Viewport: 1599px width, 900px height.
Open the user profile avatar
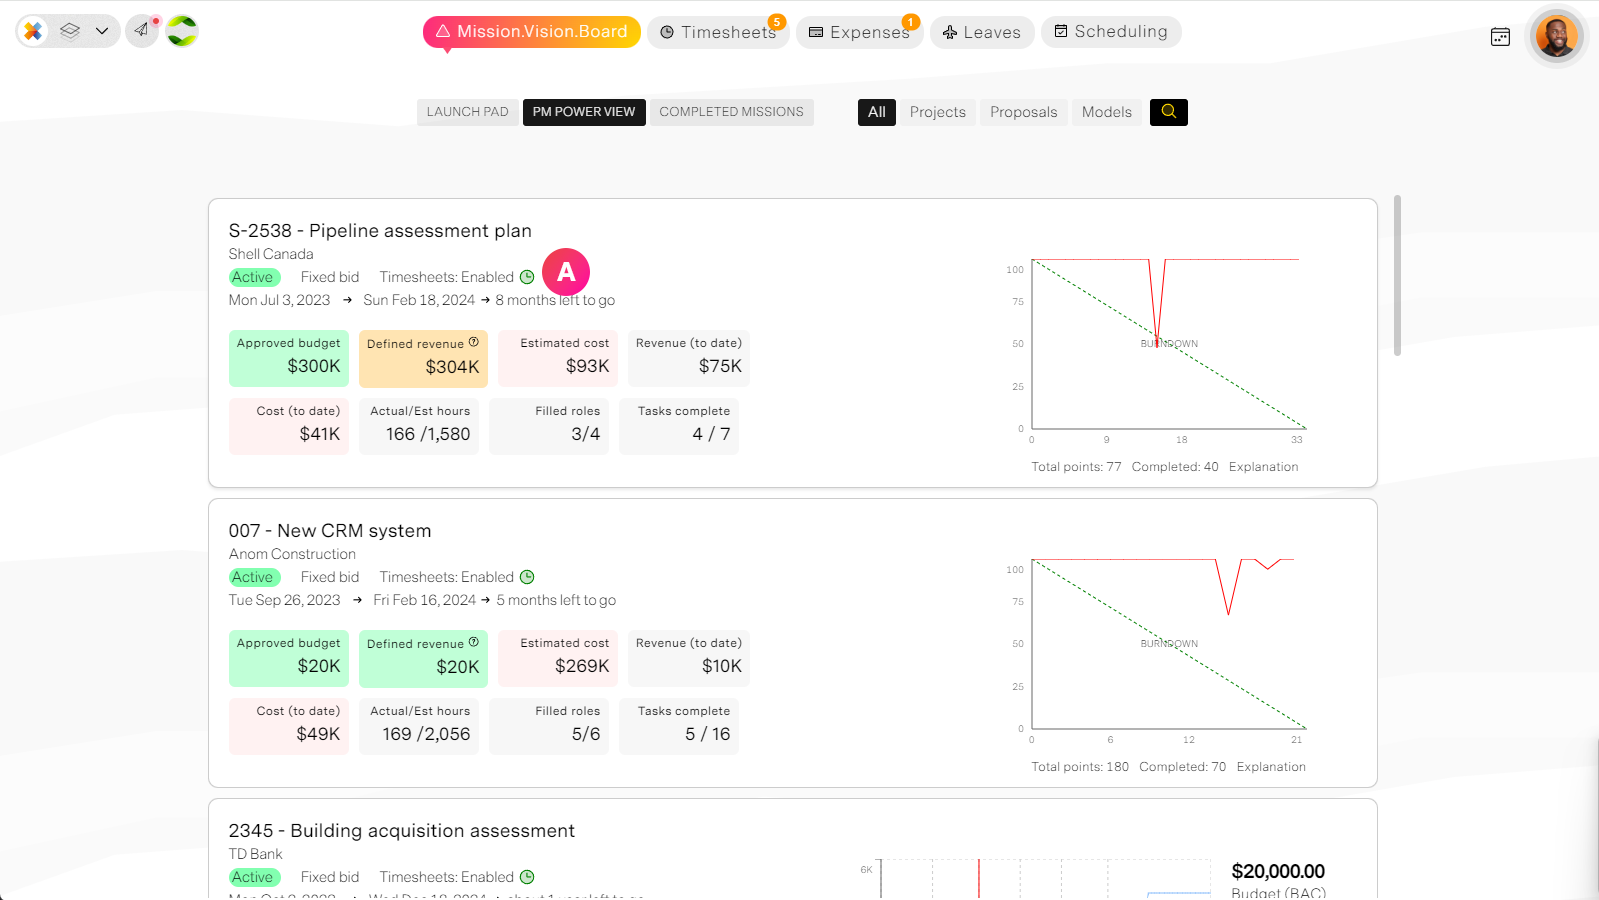[x=1556, y=37]
